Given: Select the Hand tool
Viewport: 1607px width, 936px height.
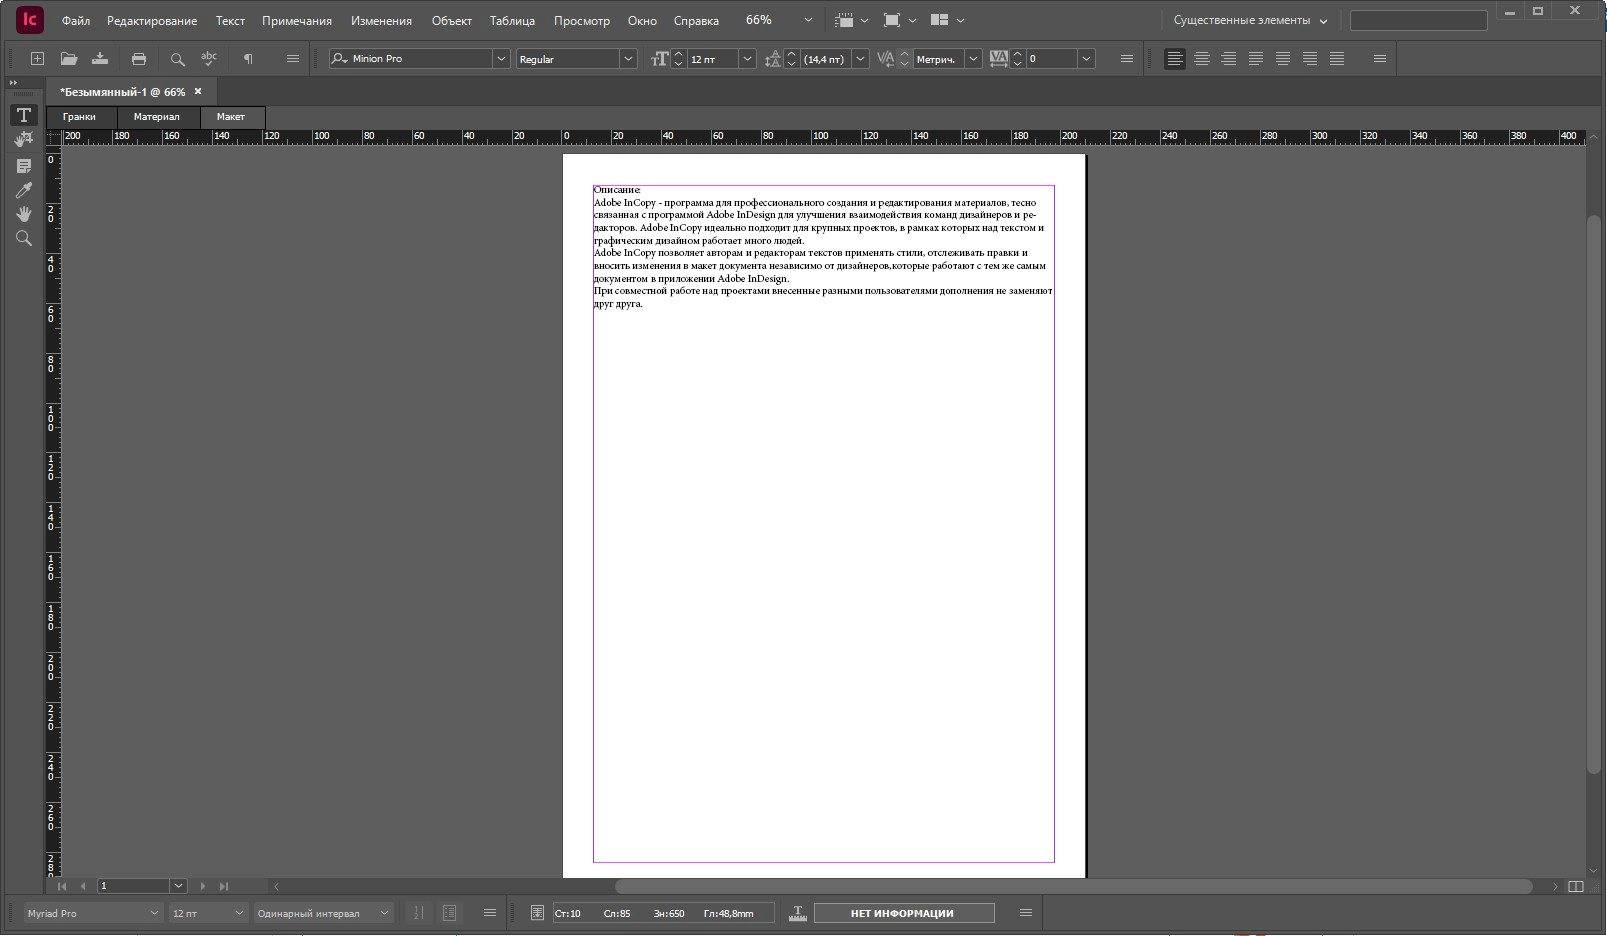Looking at the screenshot, I should point(24,214).
